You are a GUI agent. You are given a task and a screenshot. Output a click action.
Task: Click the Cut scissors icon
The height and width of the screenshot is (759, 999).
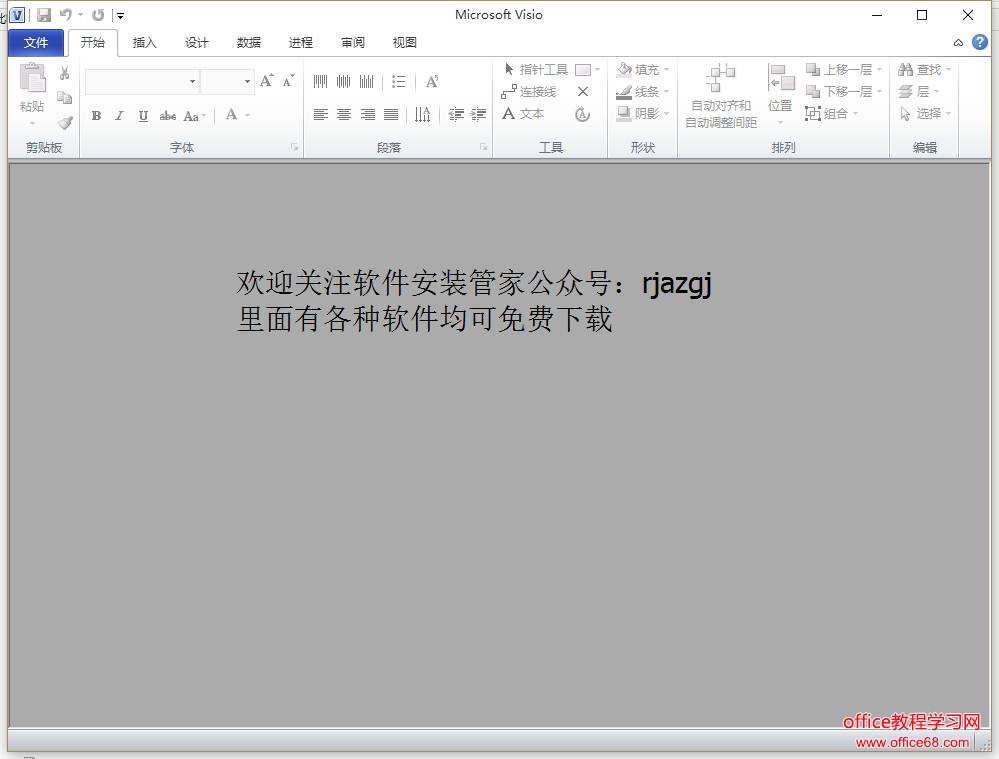pyautogui.click(x=64, y=73)
